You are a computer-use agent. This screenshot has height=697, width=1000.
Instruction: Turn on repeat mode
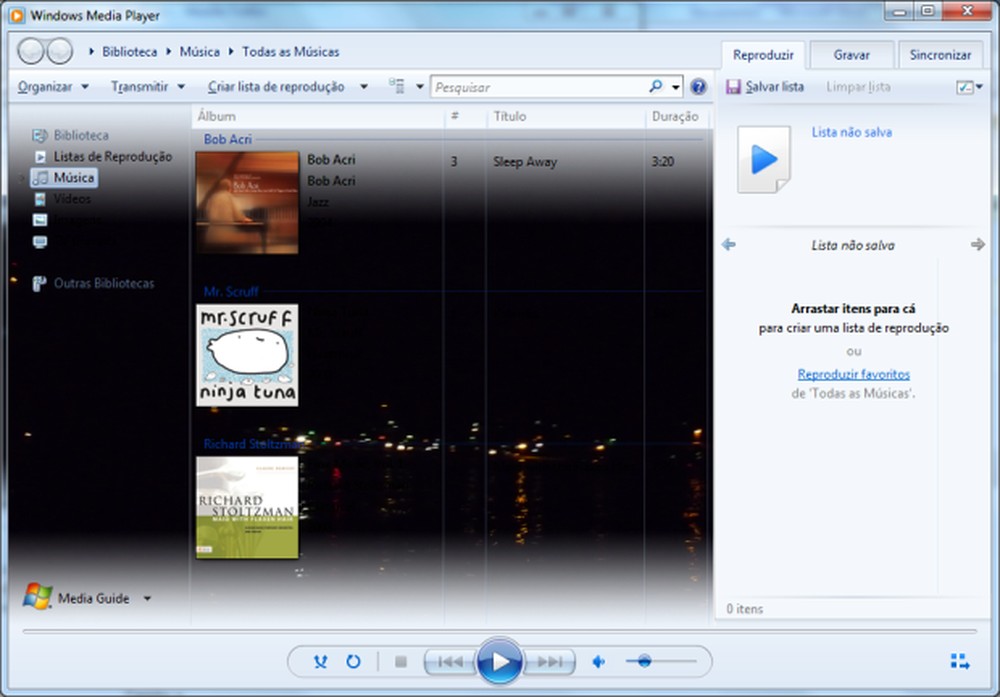352,661
